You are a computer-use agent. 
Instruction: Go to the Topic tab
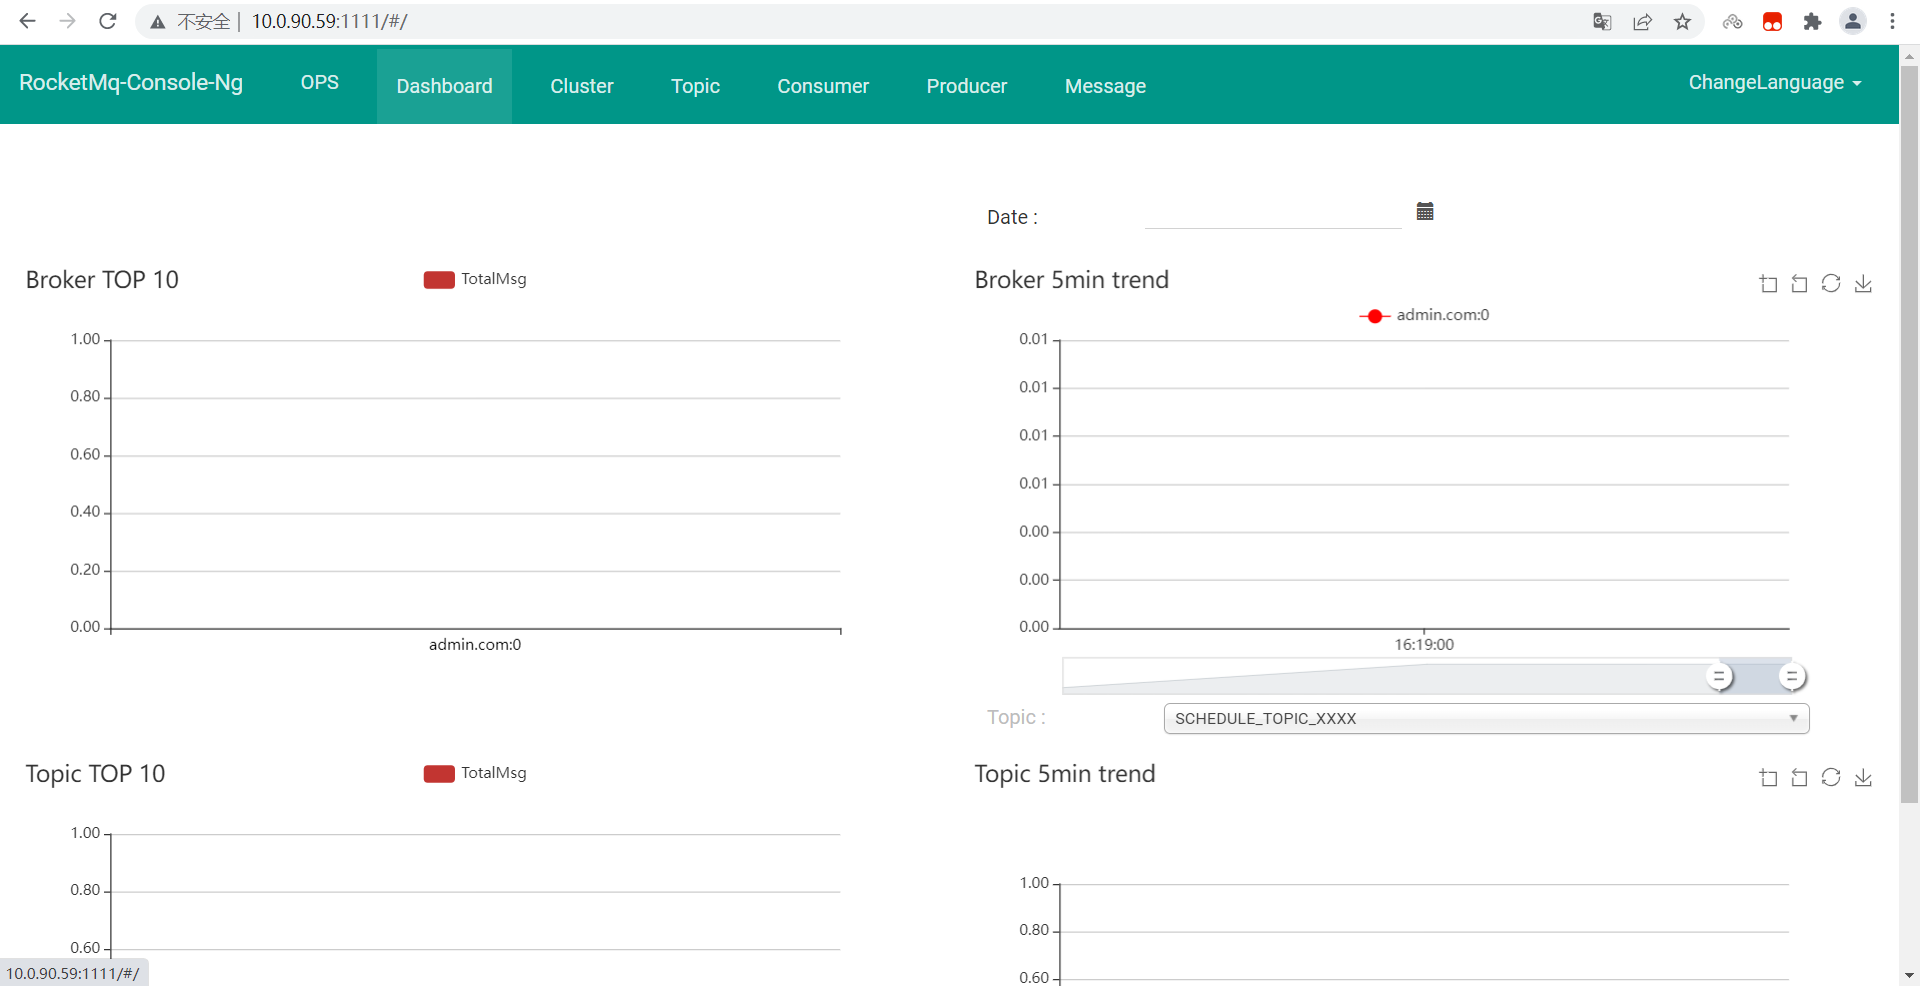695,86
